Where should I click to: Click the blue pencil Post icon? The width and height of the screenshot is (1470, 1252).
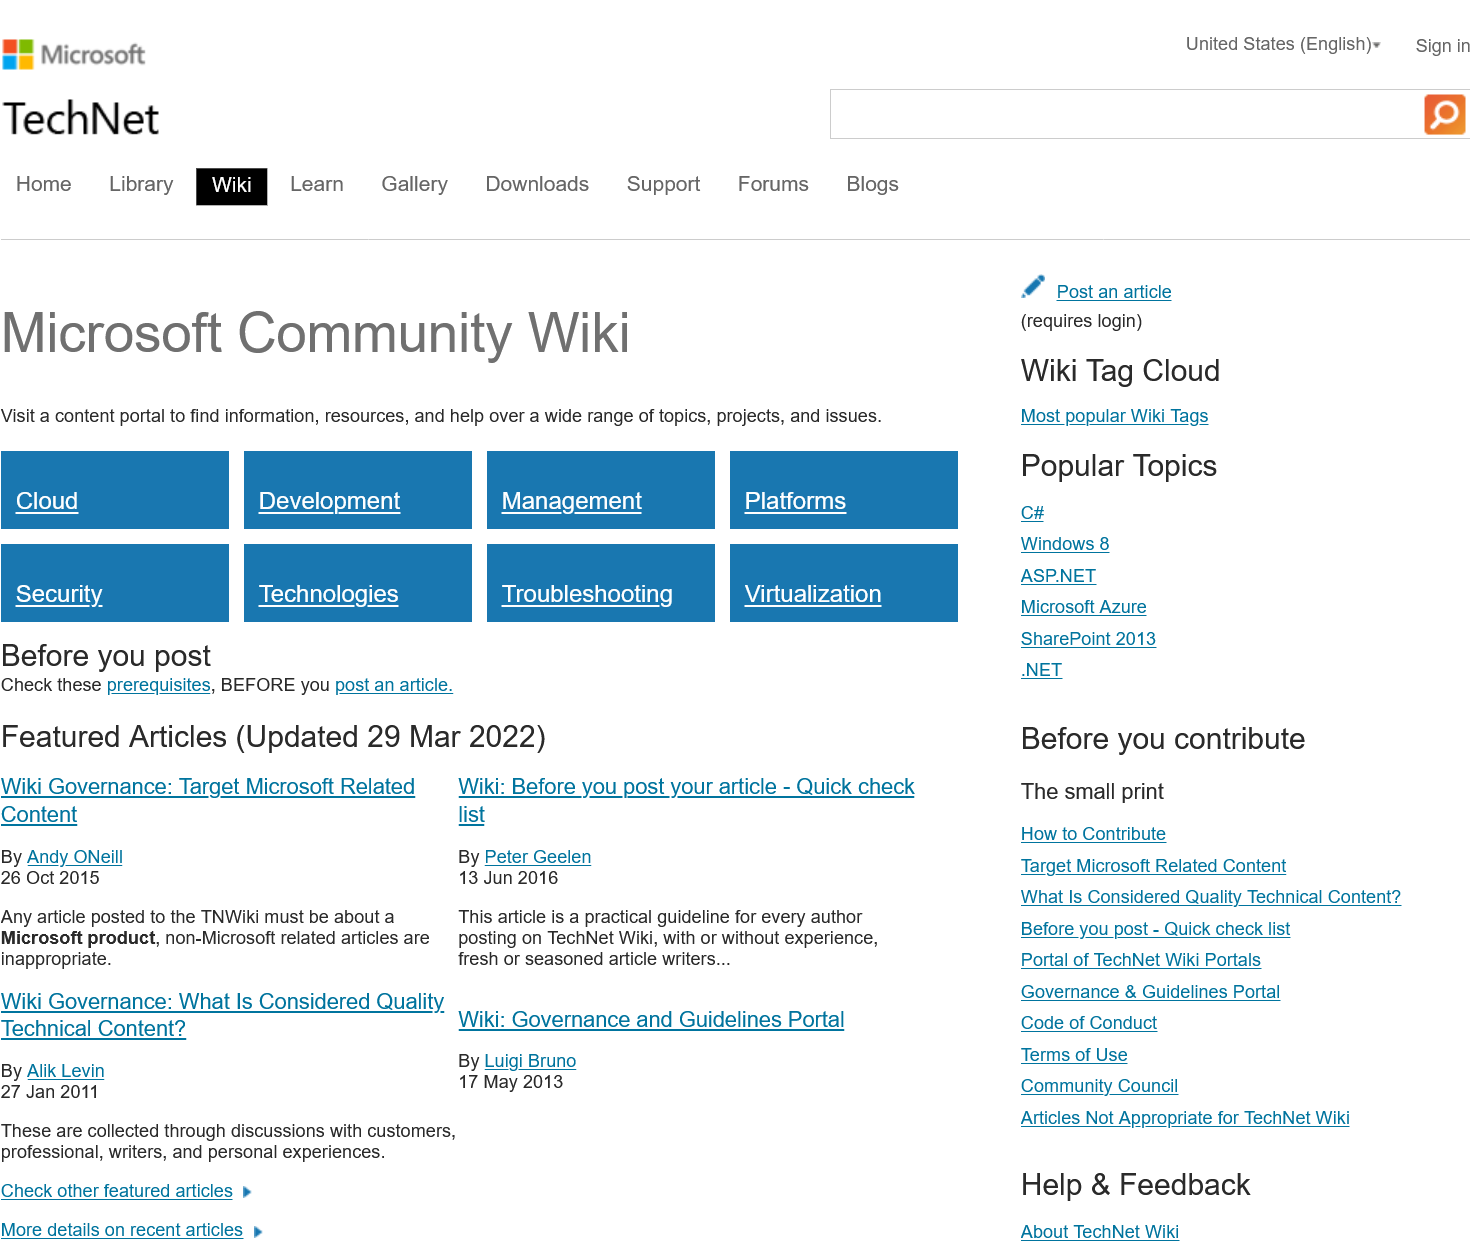pyautogui.click(x=1033, y=287)
